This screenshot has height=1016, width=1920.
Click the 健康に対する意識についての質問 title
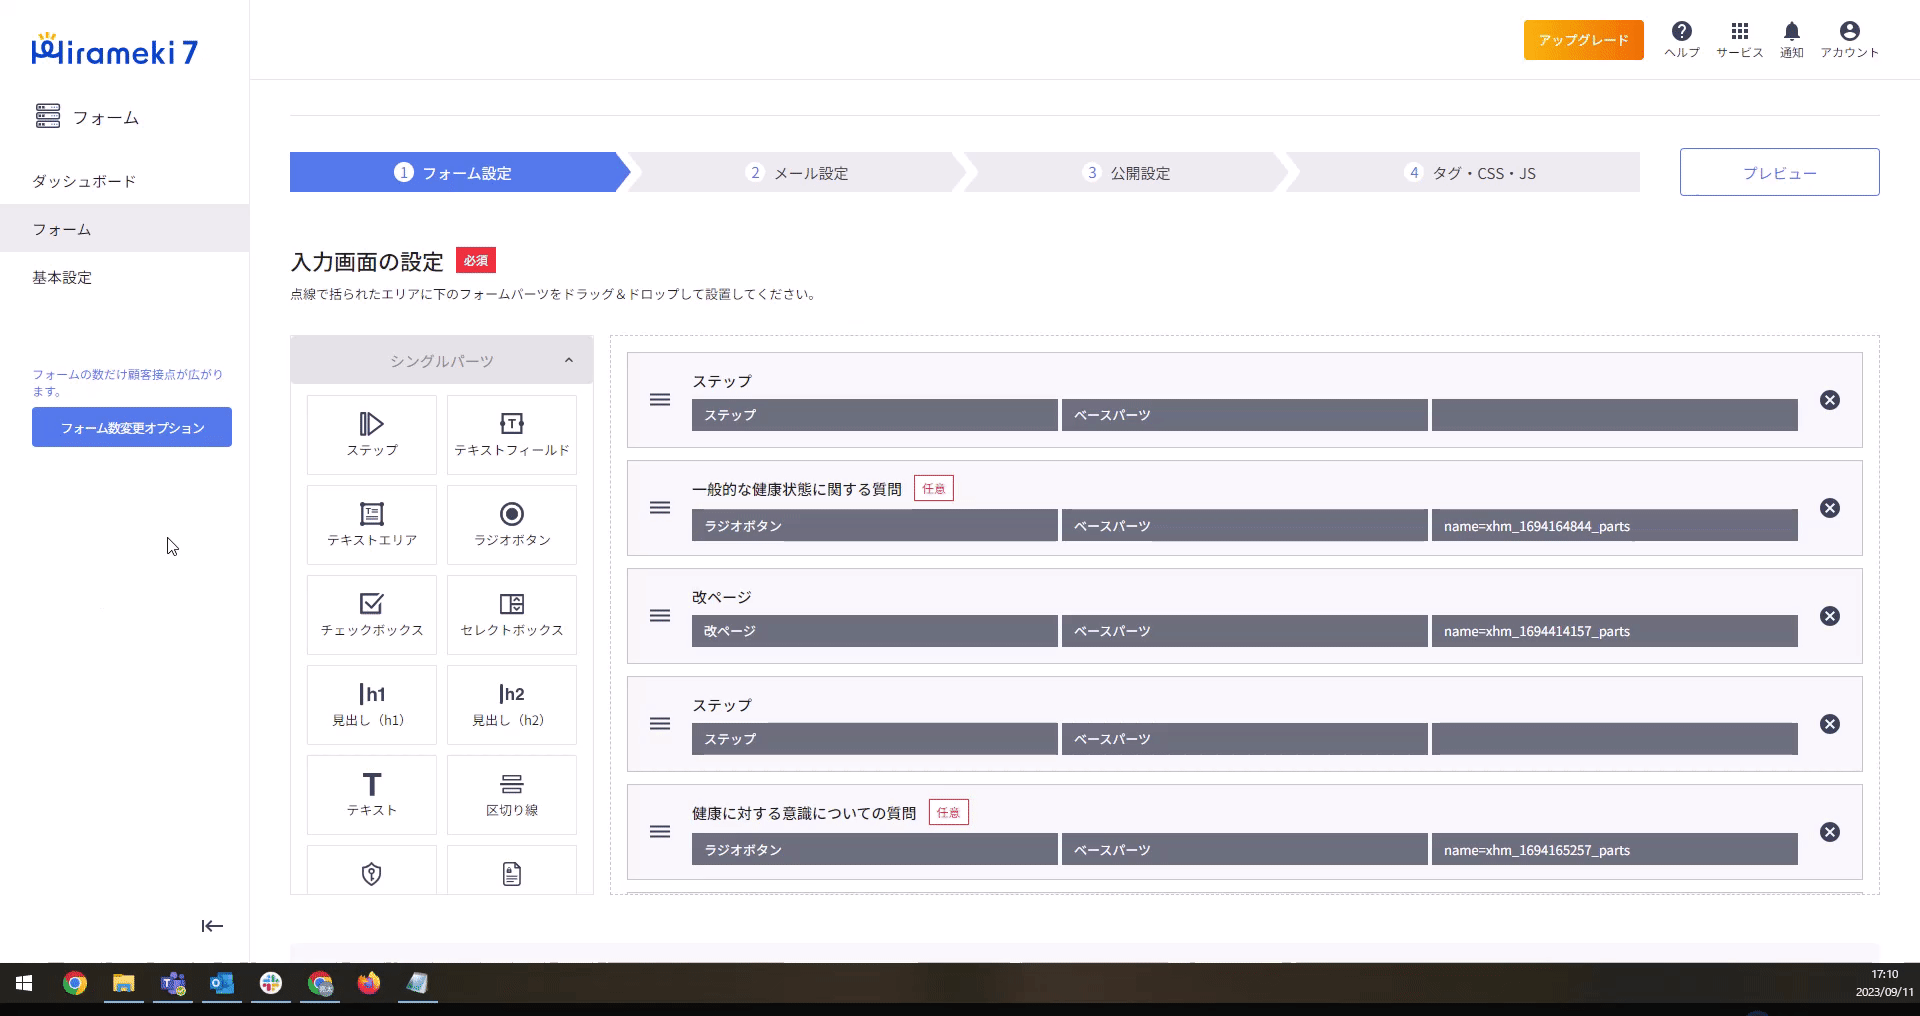(x=804, y=813)
